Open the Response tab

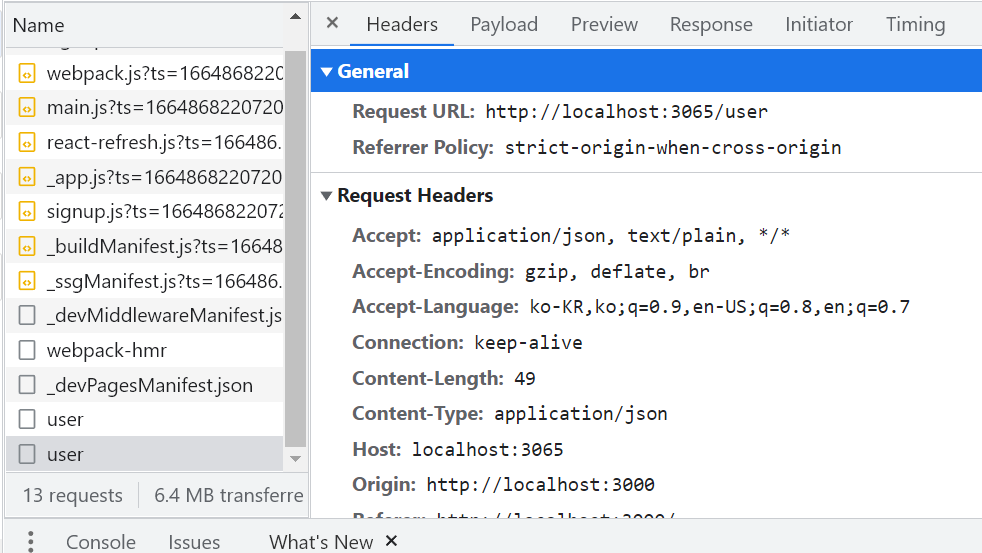[711, 25]
